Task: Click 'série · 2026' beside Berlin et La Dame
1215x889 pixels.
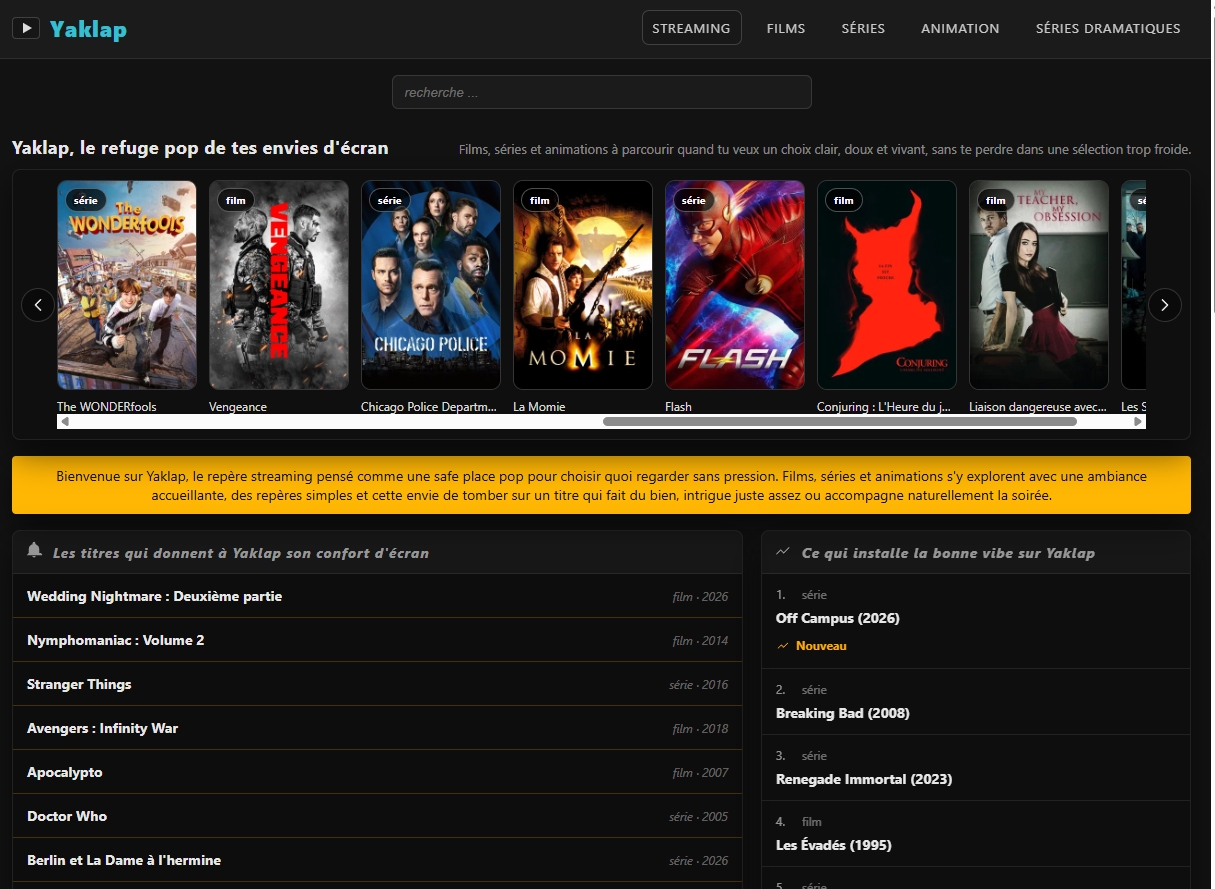Action: click(x=698, y=861)
